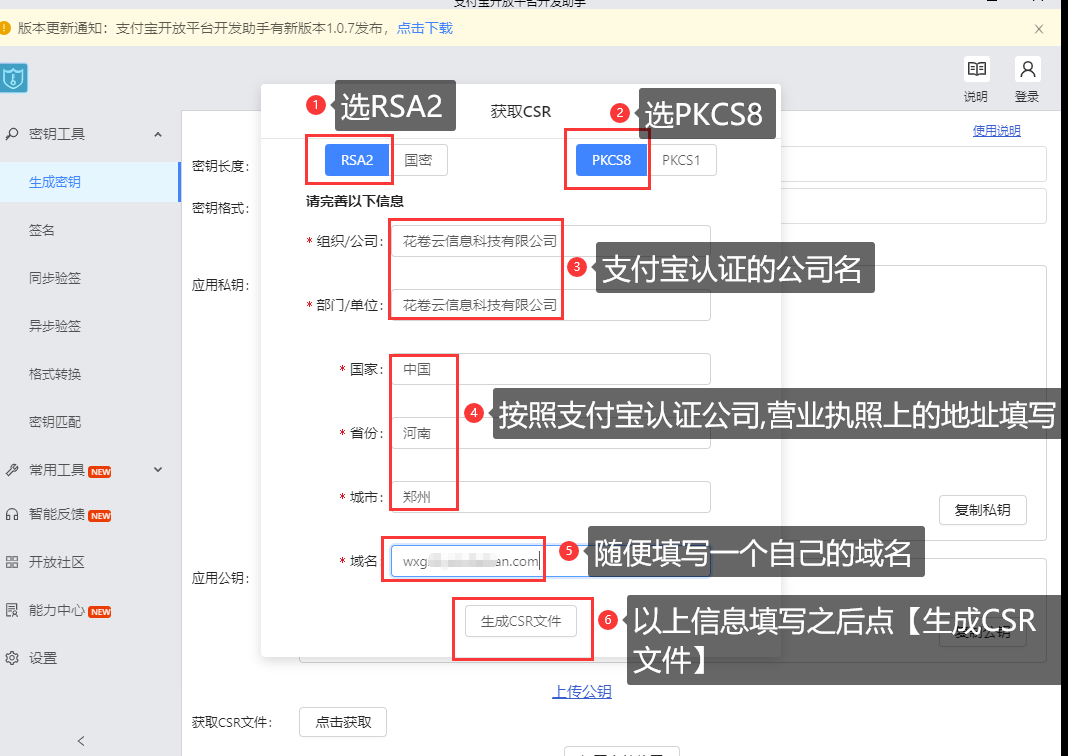Select 国密 key type
This screenshot has height=756, width=1068.
[418, 160]
